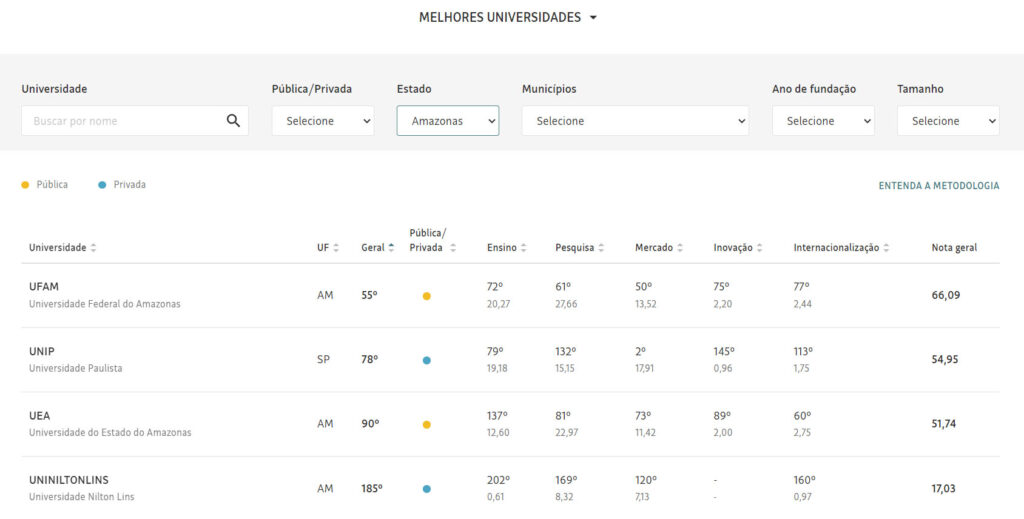Expand the Municípios select dropdown
The width and height of the screenshot is (1024, 519).
(635, 121)
